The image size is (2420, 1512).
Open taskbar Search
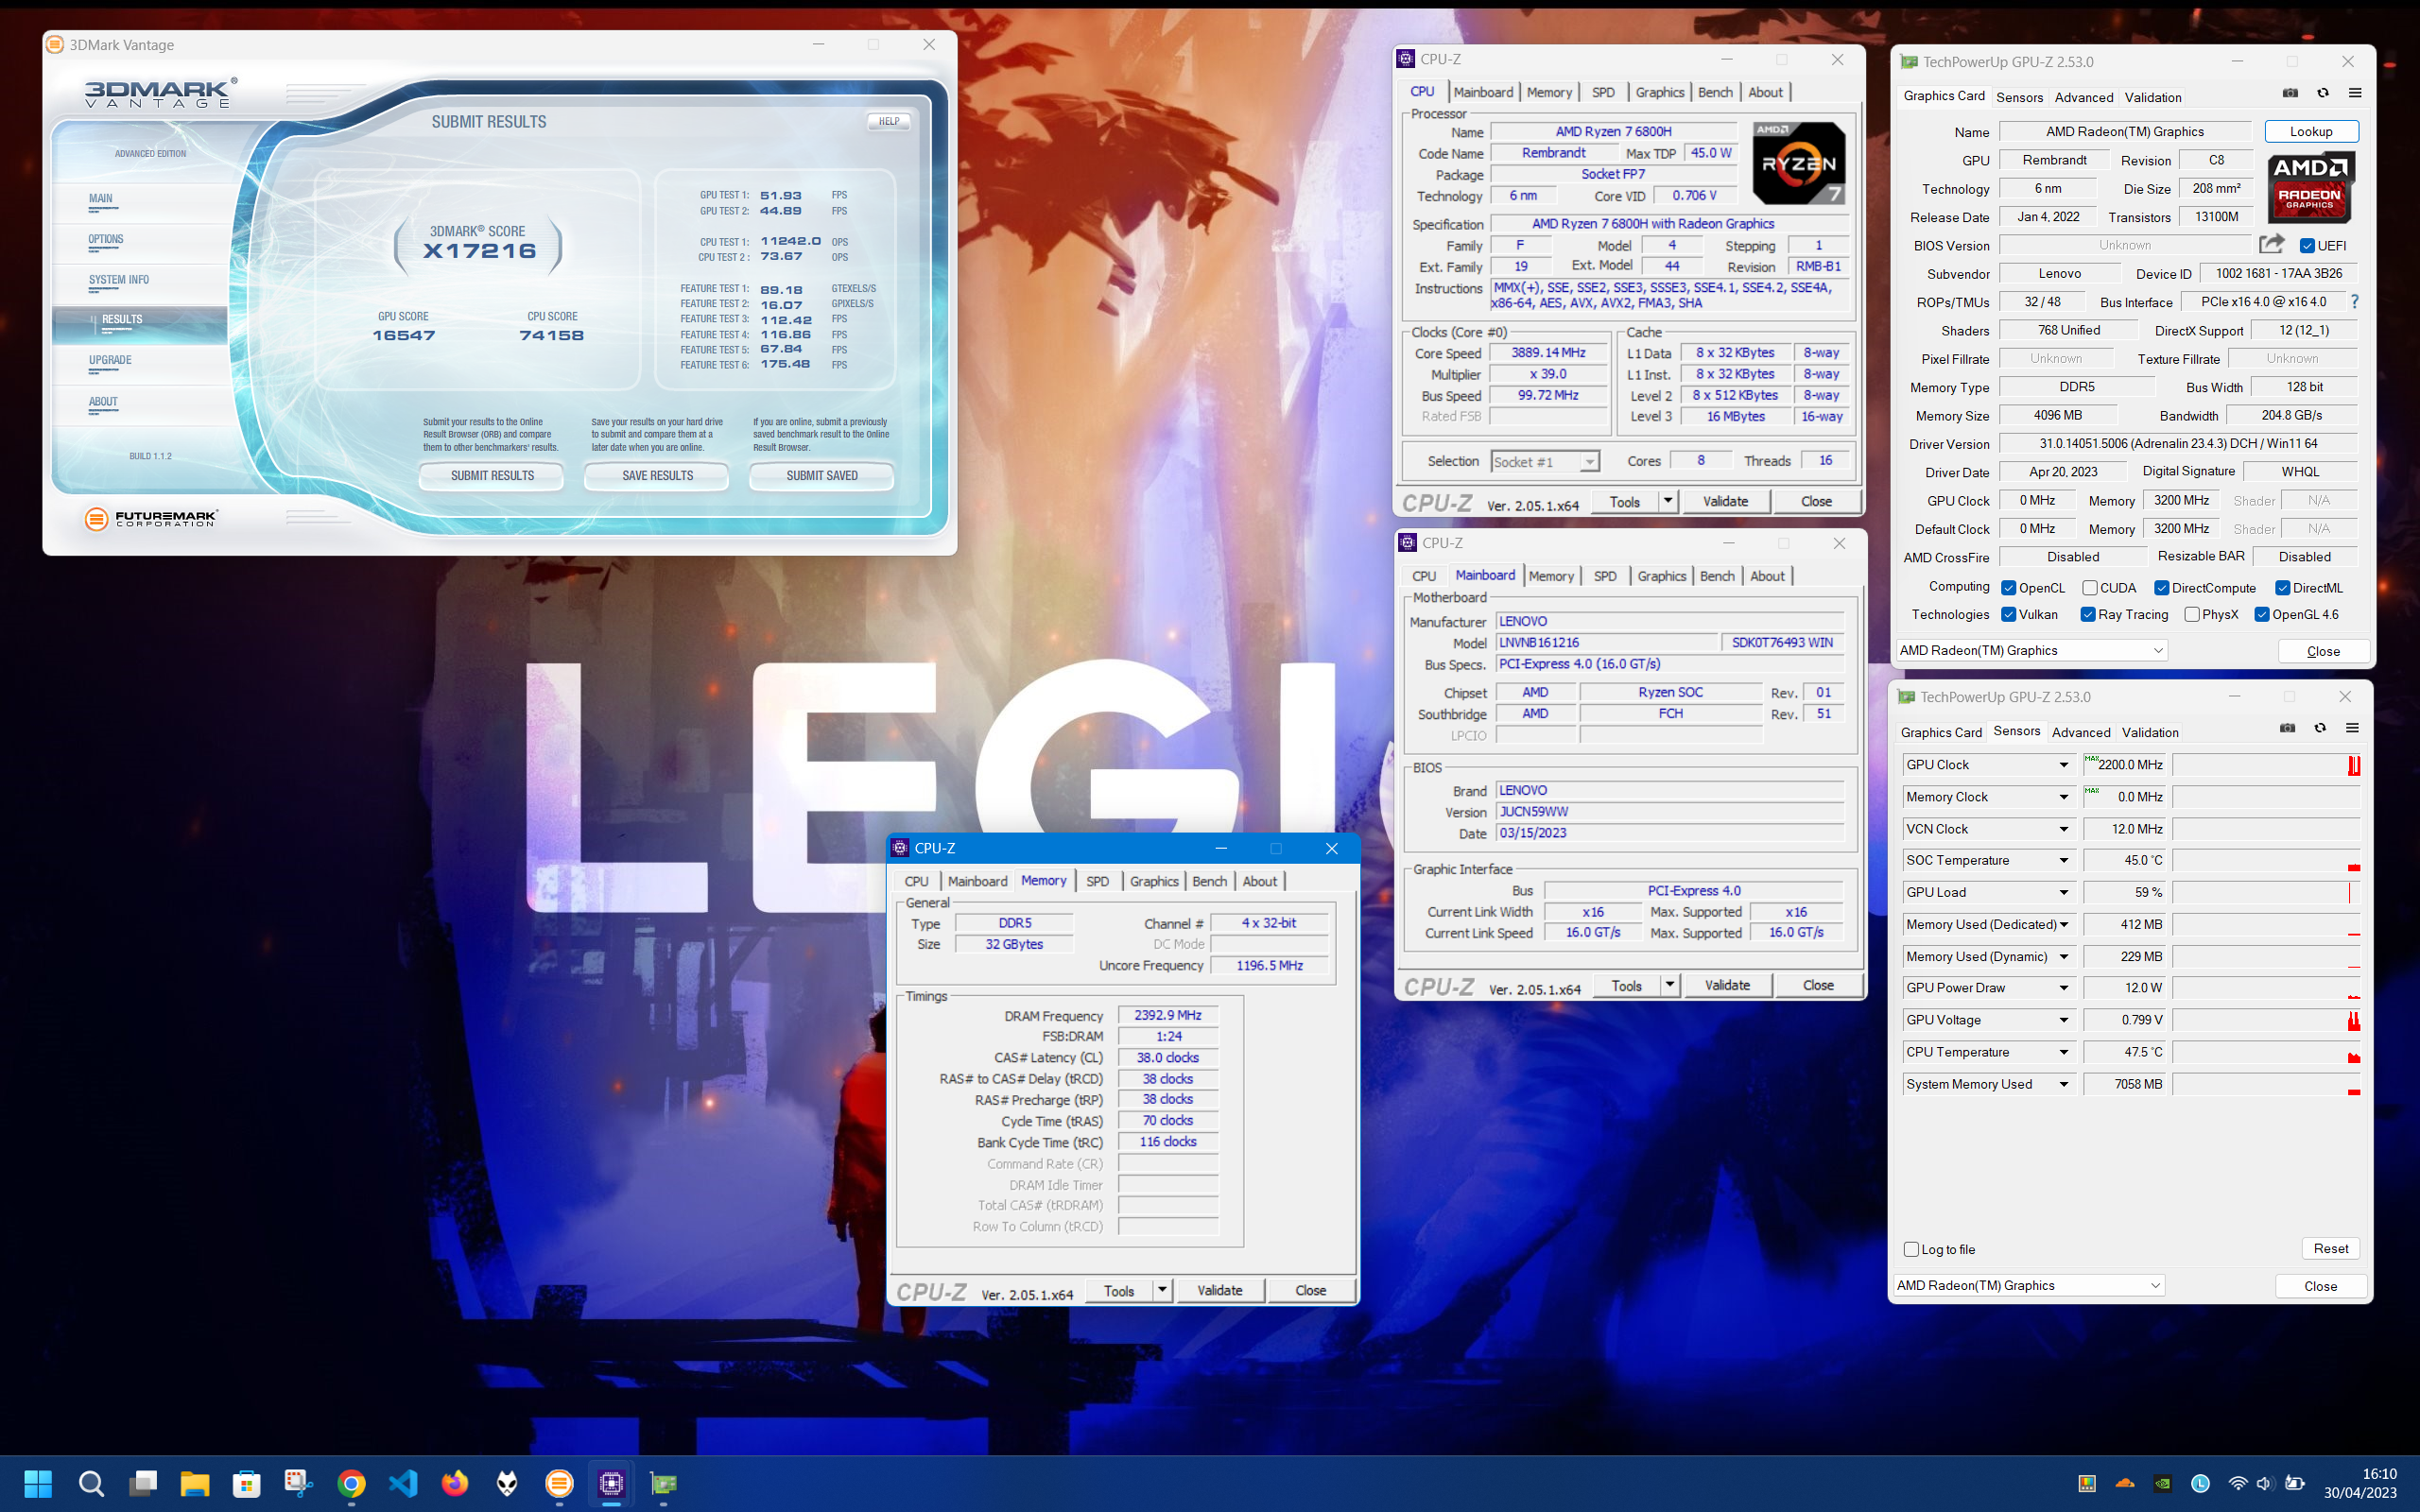(x=91, y=1483)
